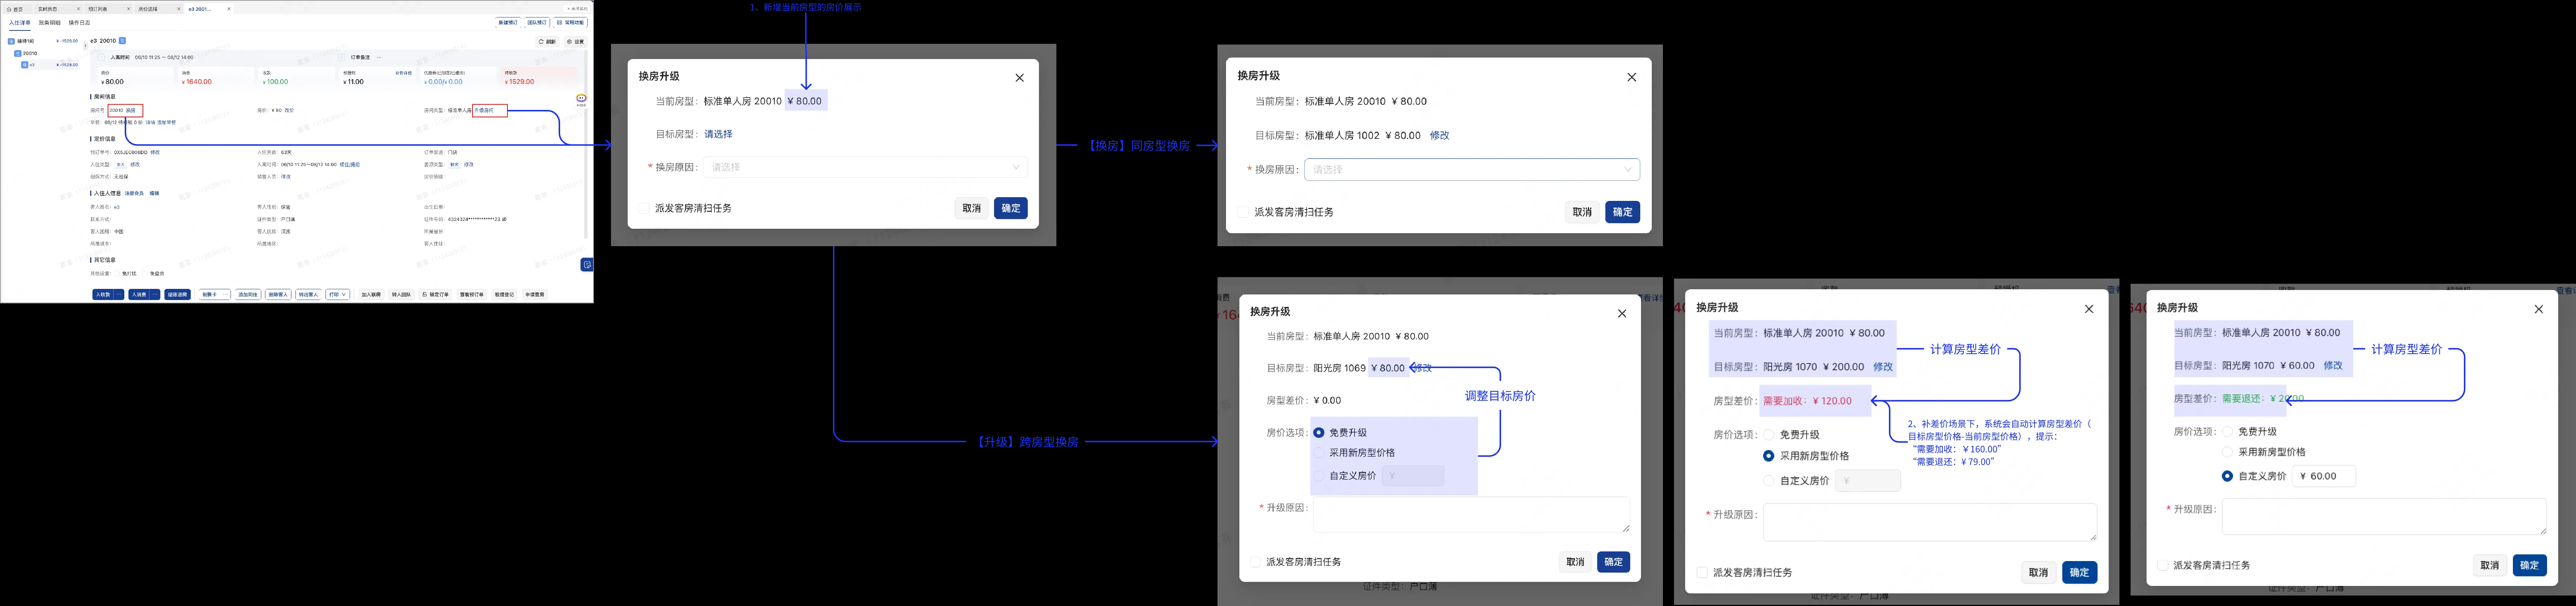Open the 实时房态 tab
The image size is (2576, 606).
click(47, 9)
